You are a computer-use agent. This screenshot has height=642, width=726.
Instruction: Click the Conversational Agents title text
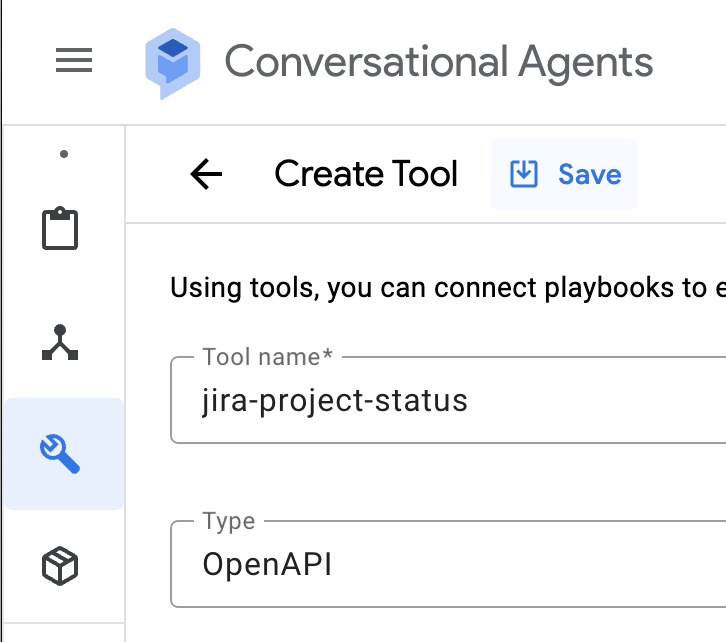point(438,62)
